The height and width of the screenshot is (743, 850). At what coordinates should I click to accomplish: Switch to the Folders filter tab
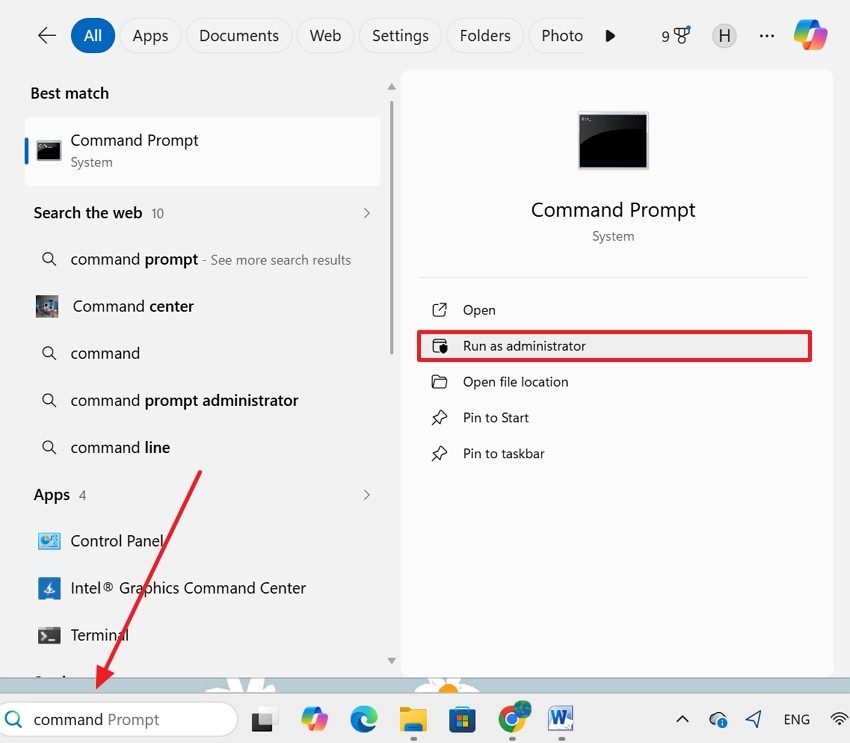point(485,36)
